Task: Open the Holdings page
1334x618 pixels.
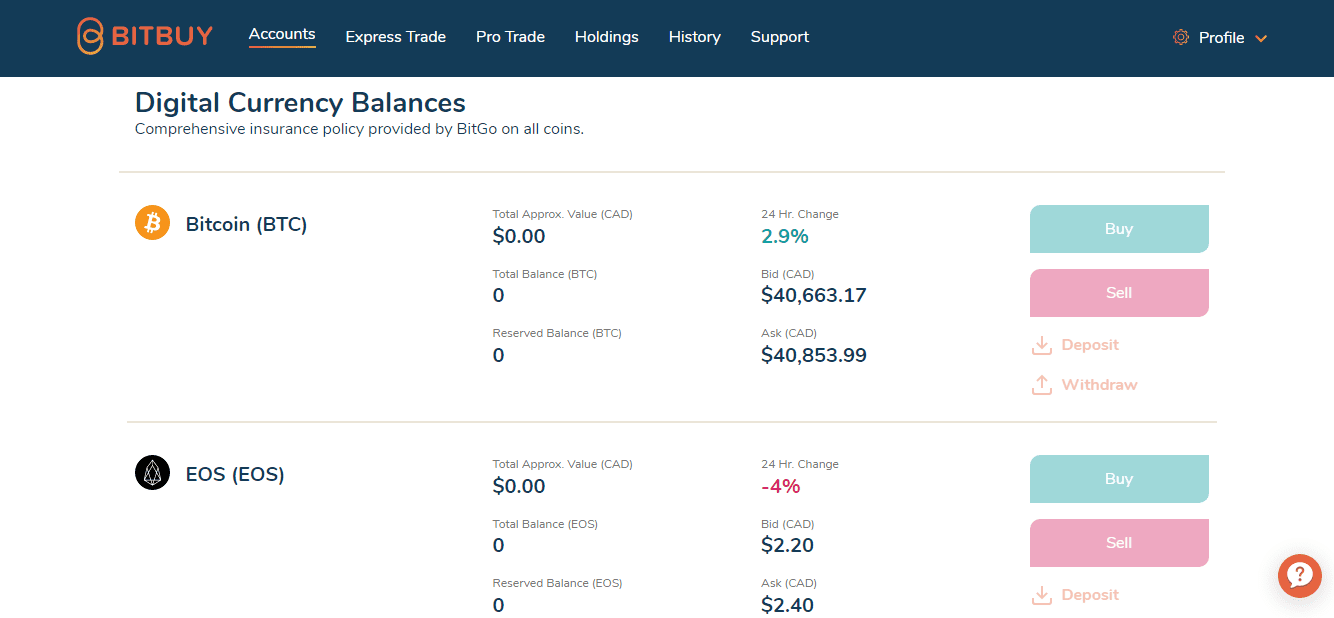Action: pyautogui.click(x=607, y=37)
